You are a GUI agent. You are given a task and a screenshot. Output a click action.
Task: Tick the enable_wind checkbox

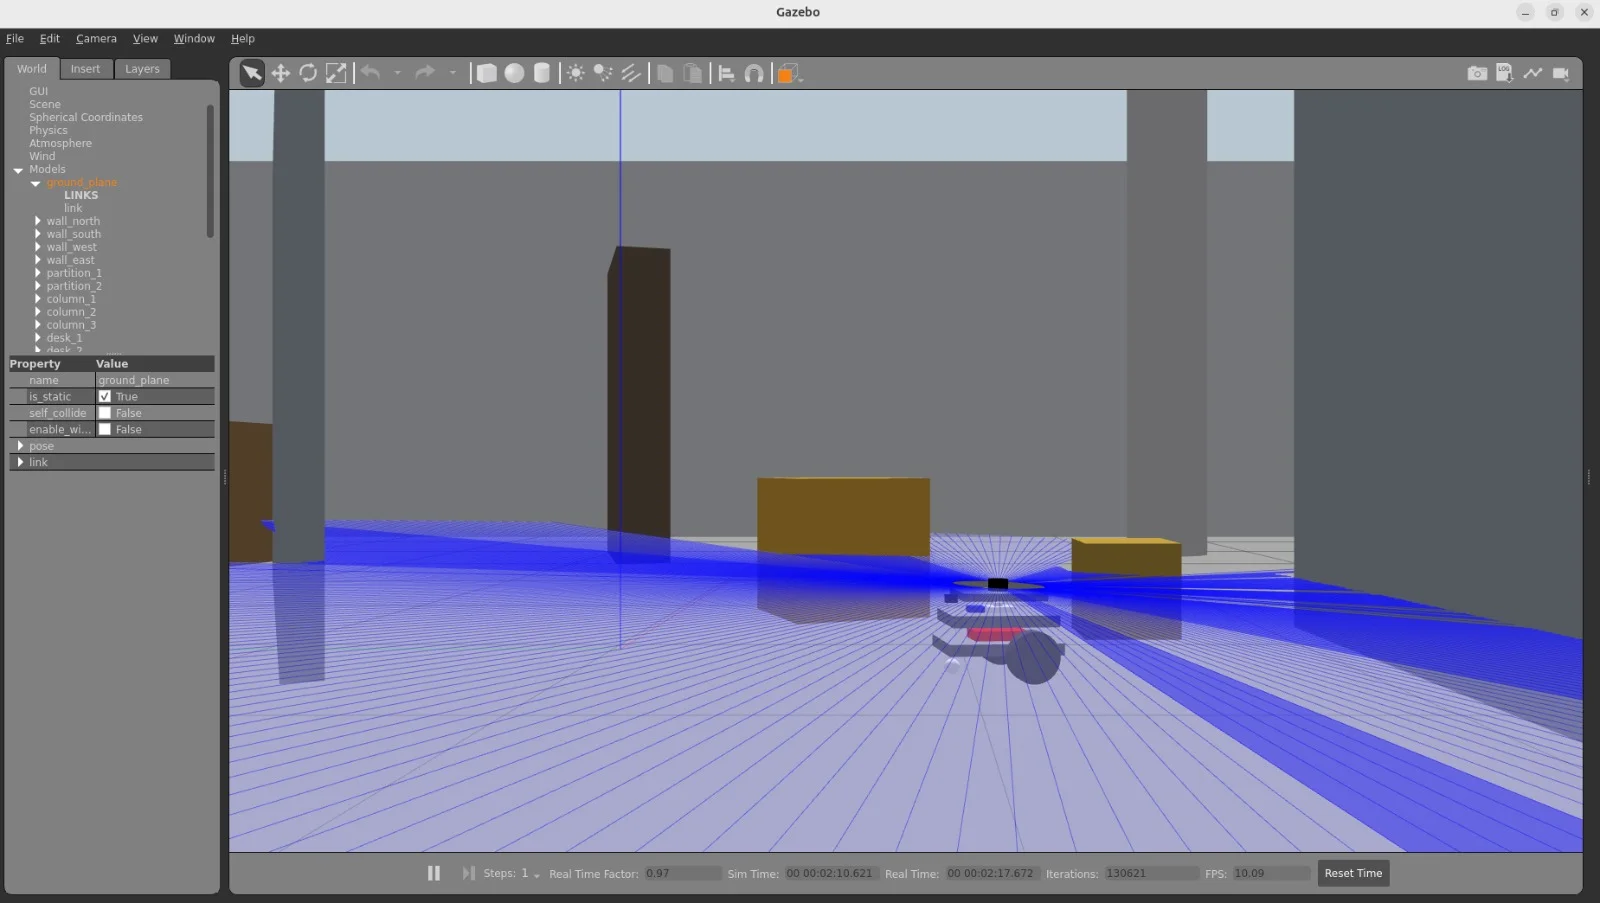point(105,429)
